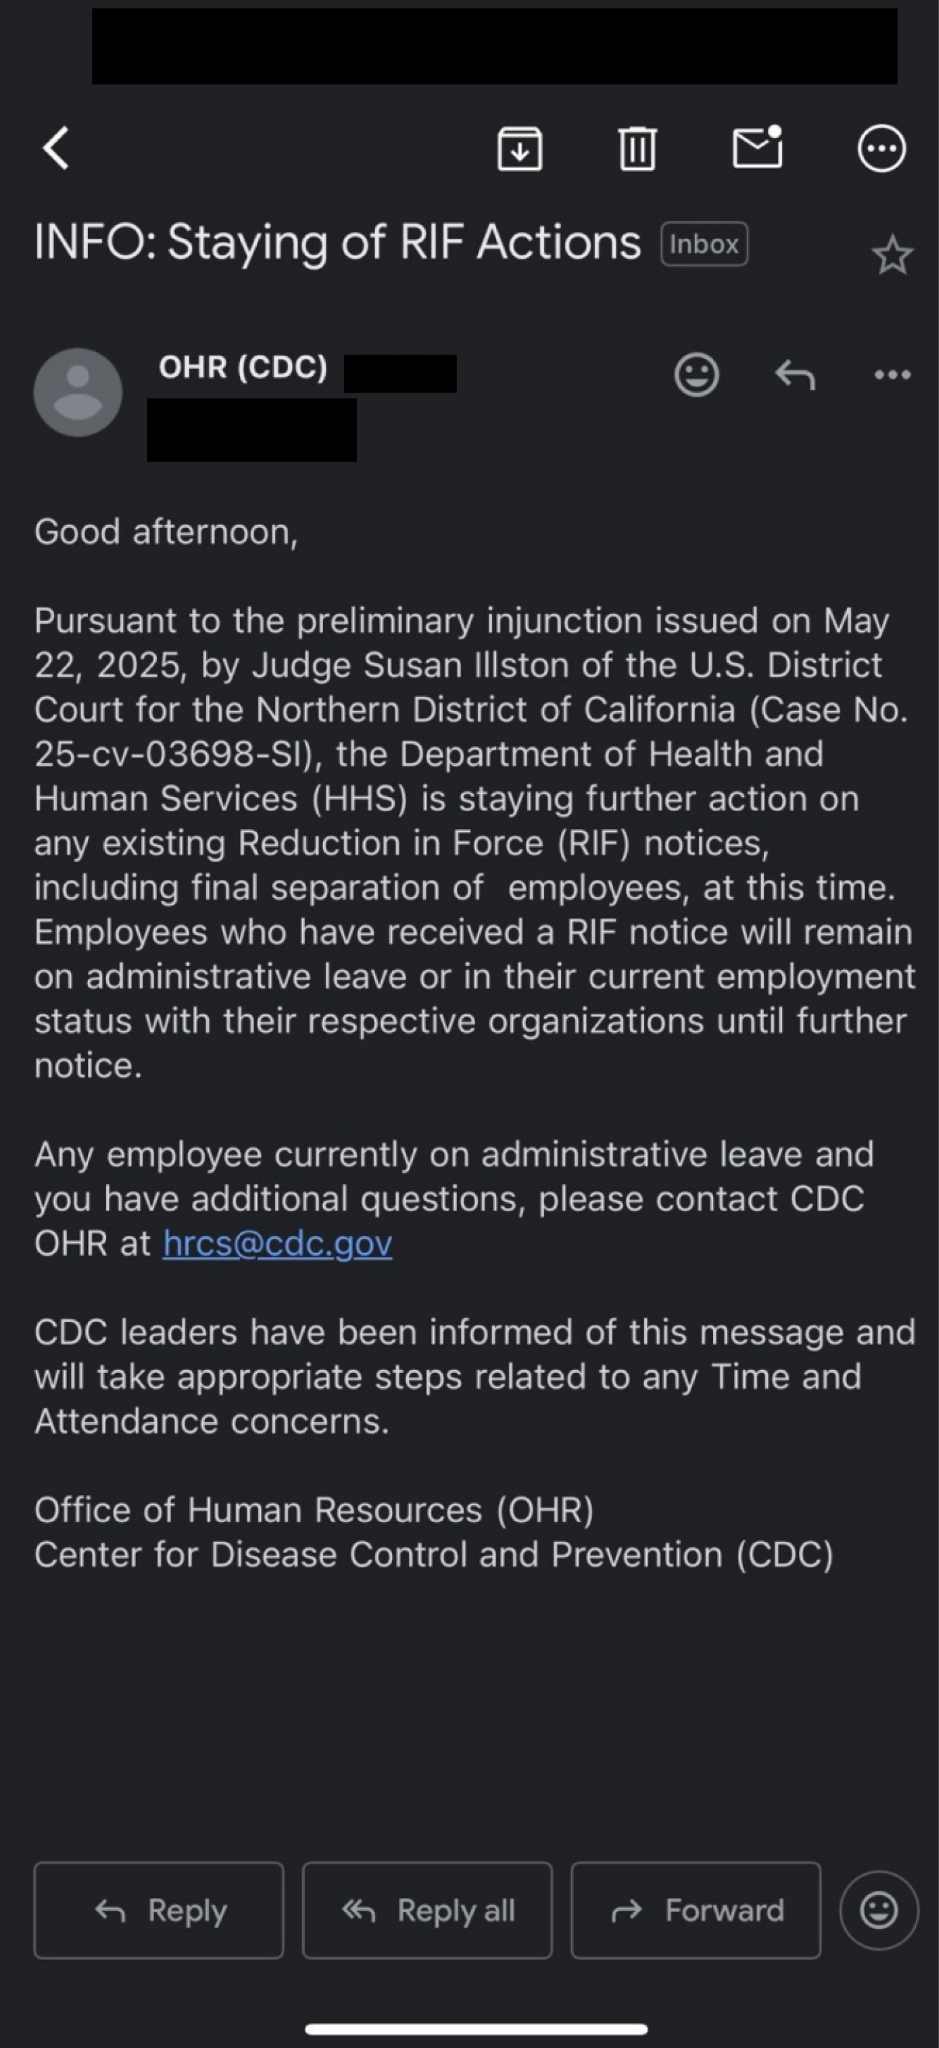This screenshot has height=2048, width=939.
Task: Tap the iOS home indicator bar
Action: coord(476,2029)
